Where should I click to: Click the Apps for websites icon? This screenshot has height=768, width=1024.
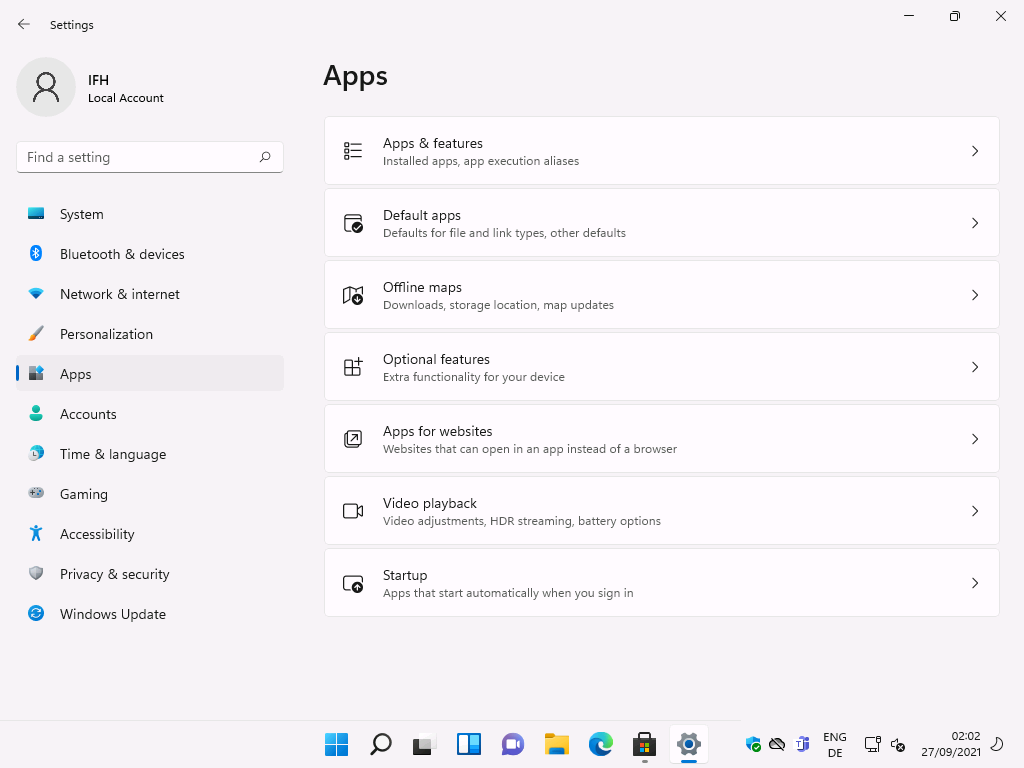point(353,439)
